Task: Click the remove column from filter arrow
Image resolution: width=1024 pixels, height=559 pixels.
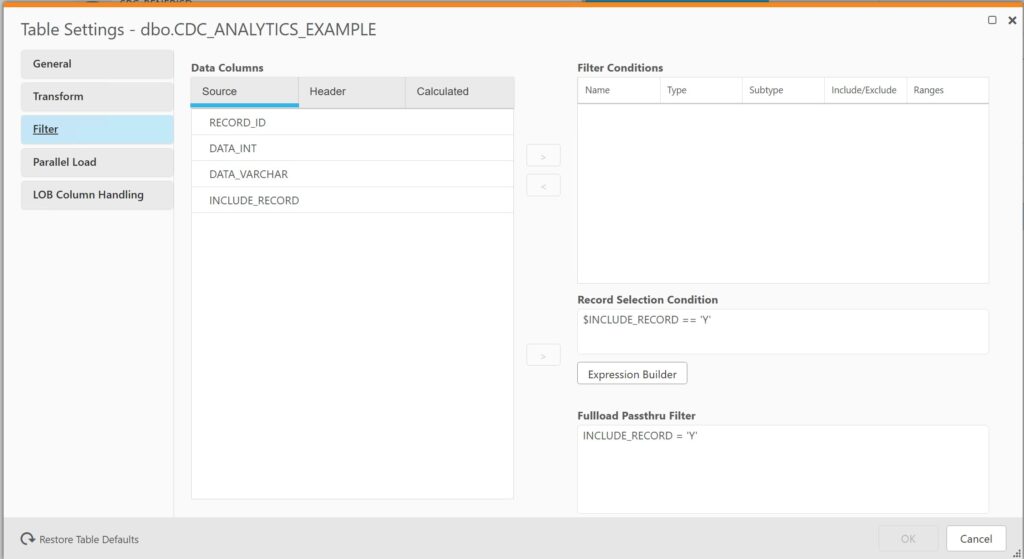Action: tap(543, 186)
